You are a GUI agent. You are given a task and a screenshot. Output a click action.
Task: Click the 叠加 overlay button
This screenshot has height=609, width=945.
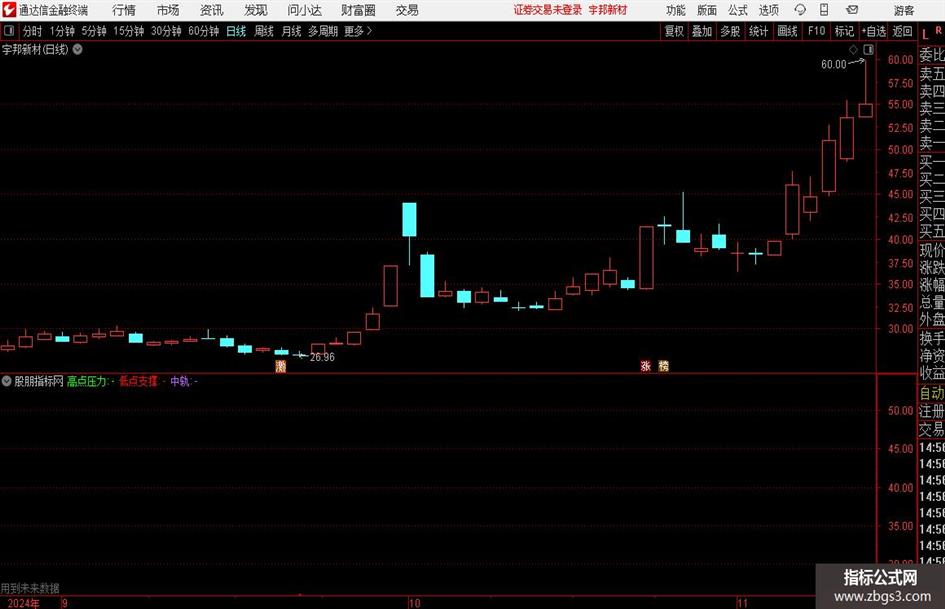tap(702, 31)
